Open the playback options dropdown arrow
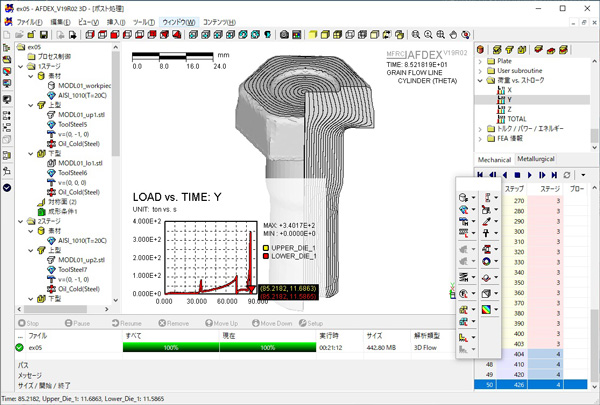 583,175
